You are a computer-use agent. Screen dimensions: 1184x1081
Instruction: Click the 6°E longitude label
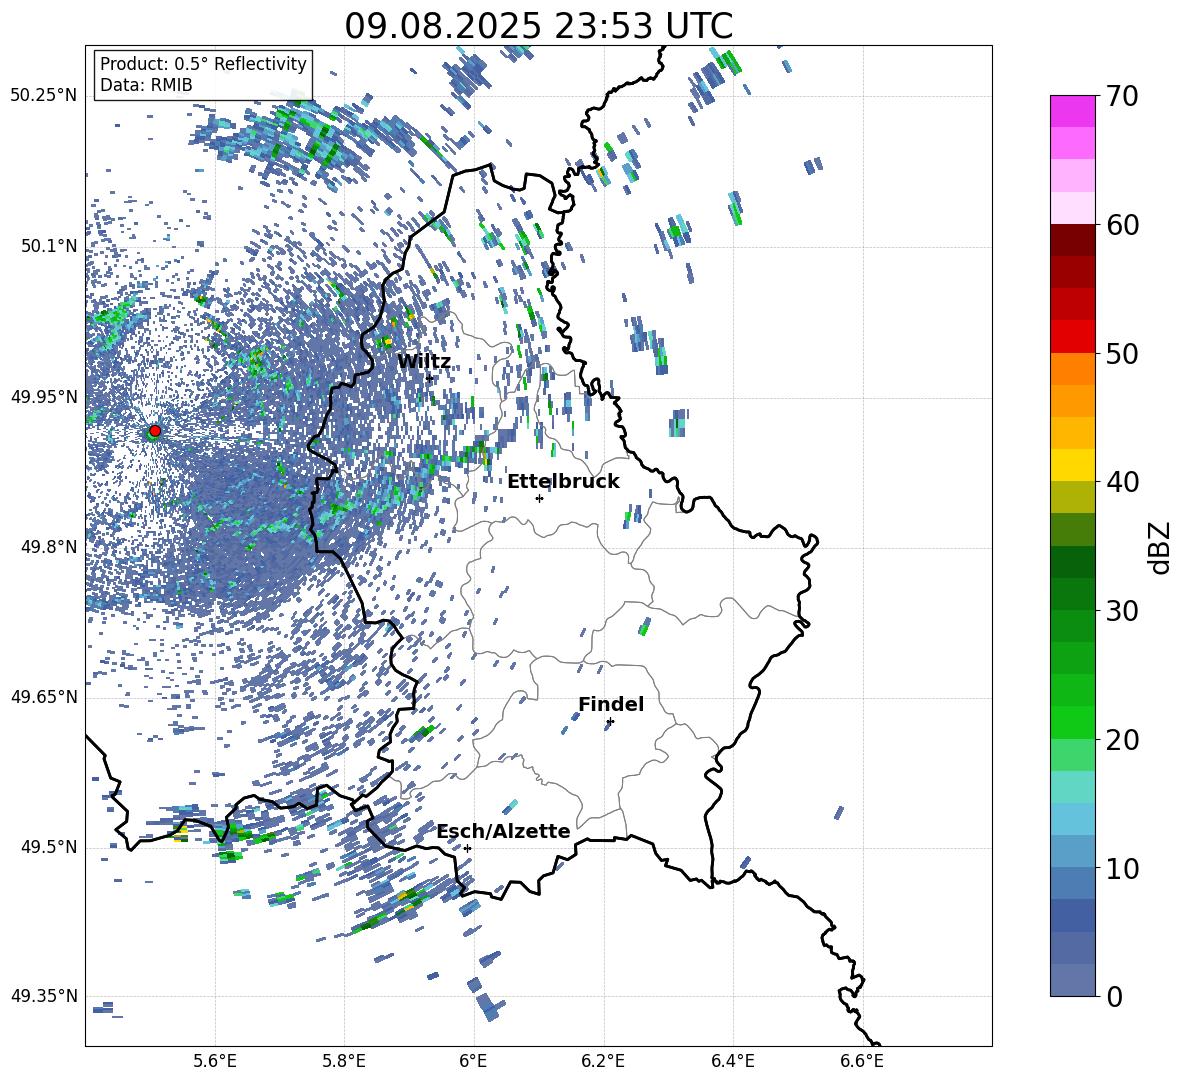473,1061
